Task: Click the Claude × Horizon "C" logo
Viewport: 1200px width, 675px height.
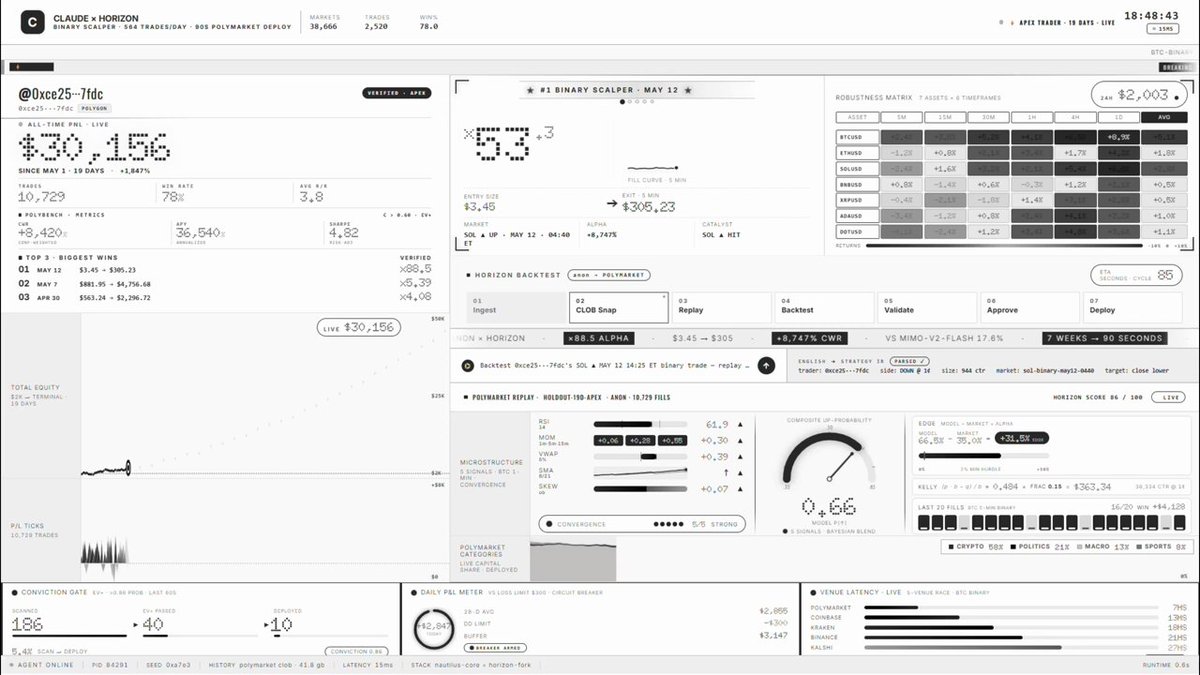Action: [33, 20]
